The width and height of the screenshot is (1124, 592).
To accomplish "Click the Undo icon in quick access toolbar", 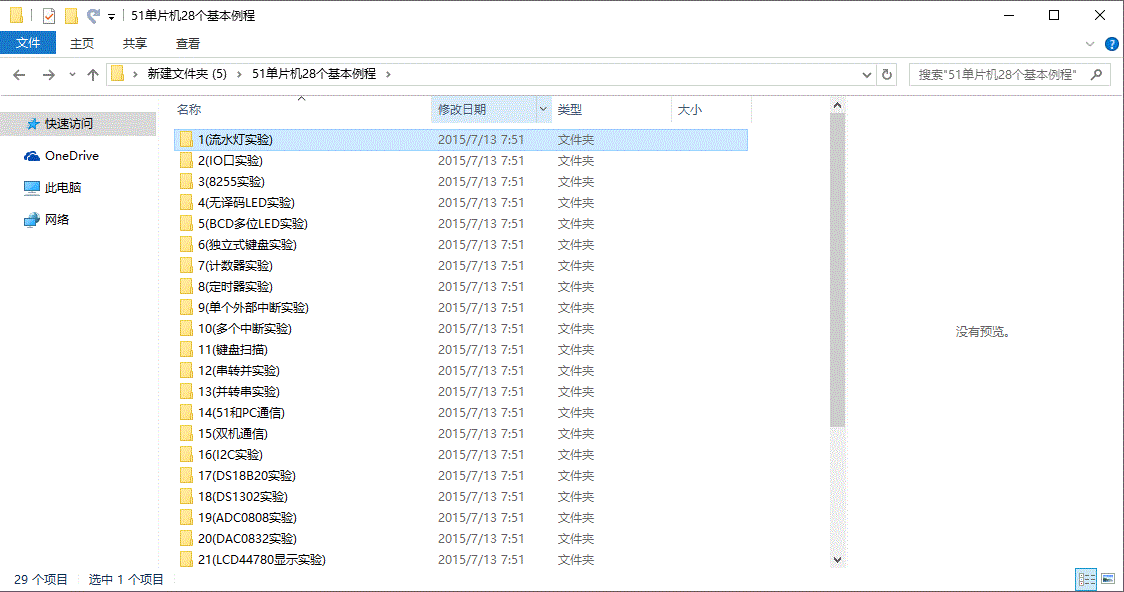I will pyautogui.click(x=92, y=15).
